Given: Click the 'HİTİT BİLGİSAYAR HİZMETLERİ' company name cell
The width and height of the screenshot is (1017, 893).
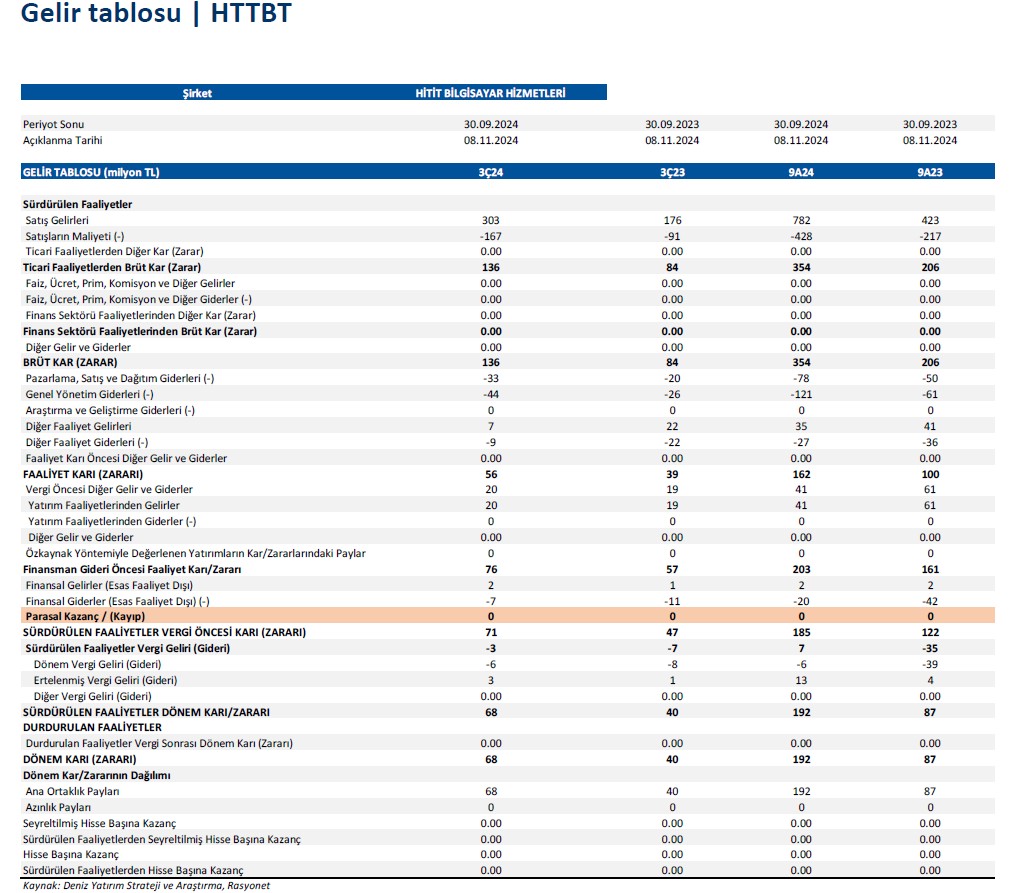Looking at the screenshot, I should (490, 92).
